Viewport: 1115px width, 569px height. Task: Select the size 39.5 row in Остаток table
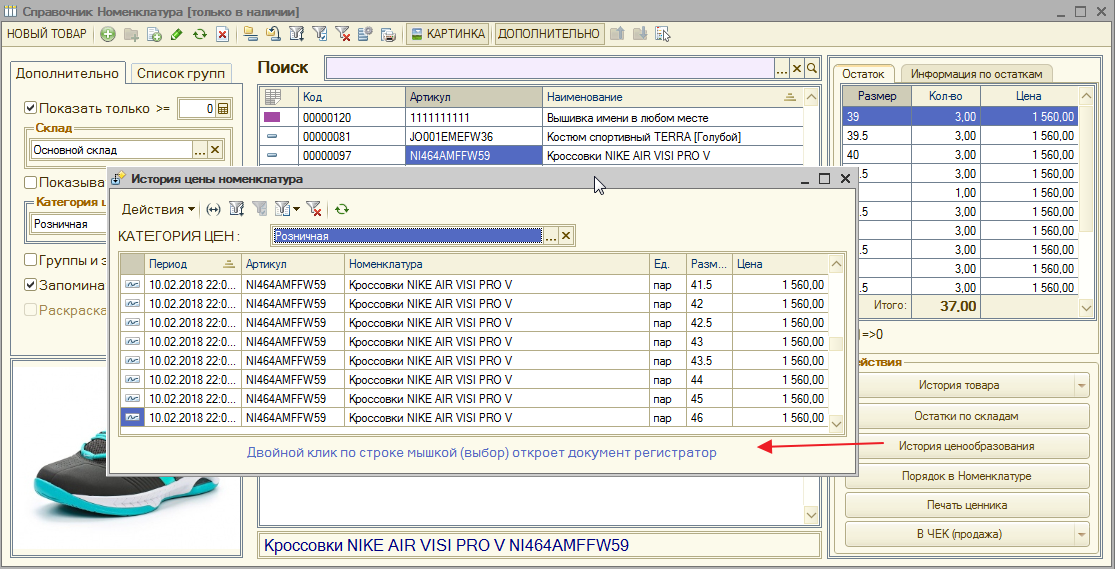960,135
